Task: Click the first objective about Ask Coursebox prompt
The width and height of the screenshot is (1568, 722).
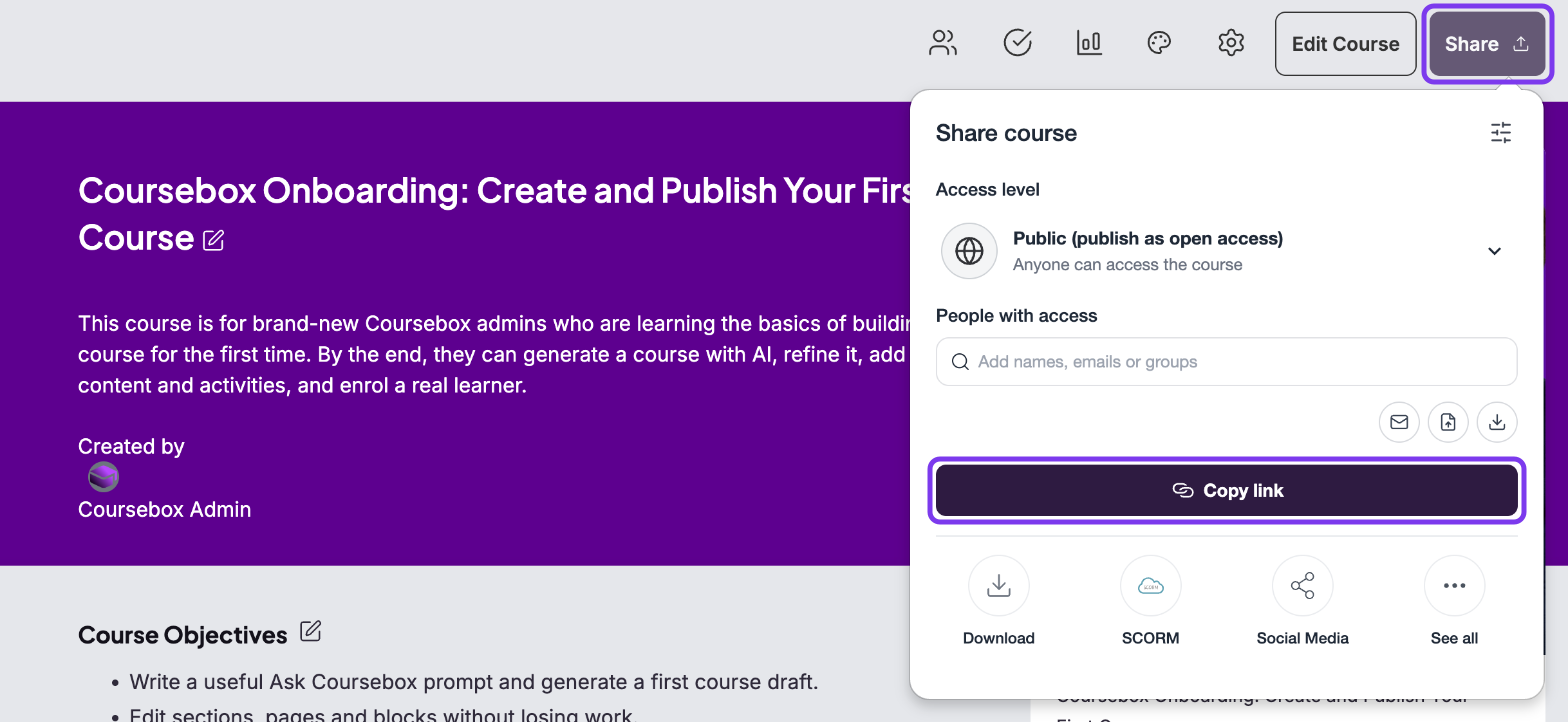Action: click(x=474, y=682)
